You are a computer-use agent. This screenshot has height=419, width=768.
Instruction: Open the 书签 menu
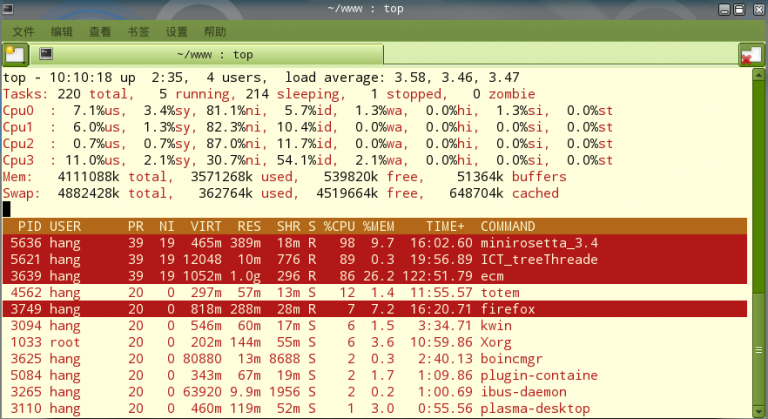pos(138,32)
